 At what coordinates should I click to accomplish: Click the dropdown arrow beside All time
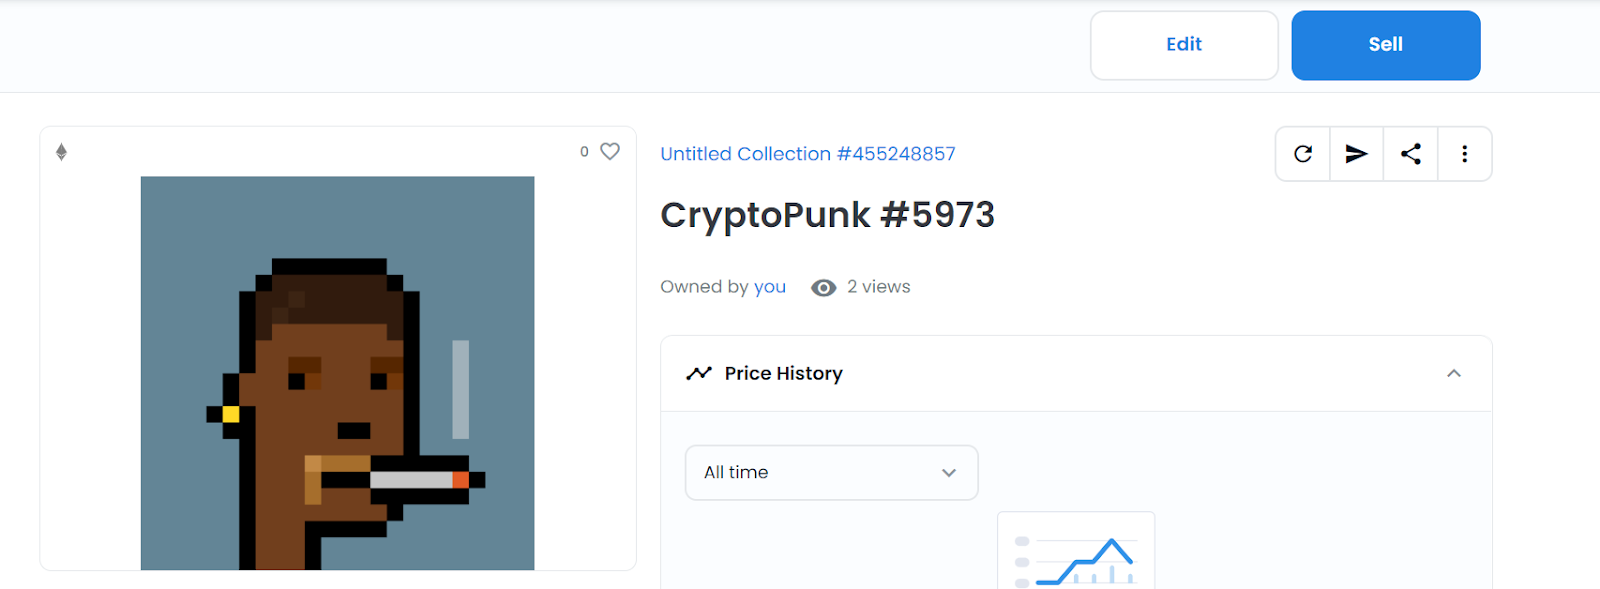[x=949, y=473]
